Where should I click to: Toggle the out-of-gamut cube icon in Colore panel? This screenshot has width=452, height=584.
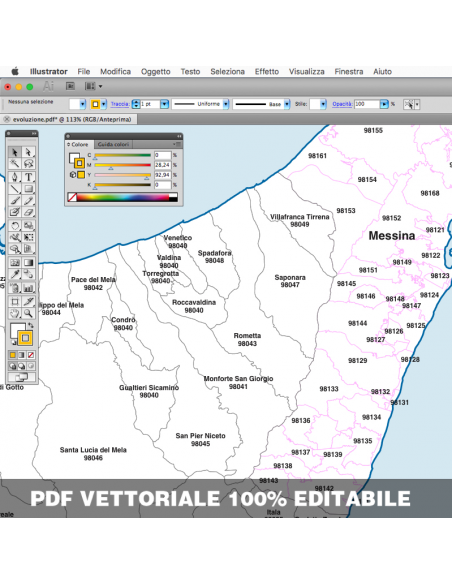click(73, 174)
